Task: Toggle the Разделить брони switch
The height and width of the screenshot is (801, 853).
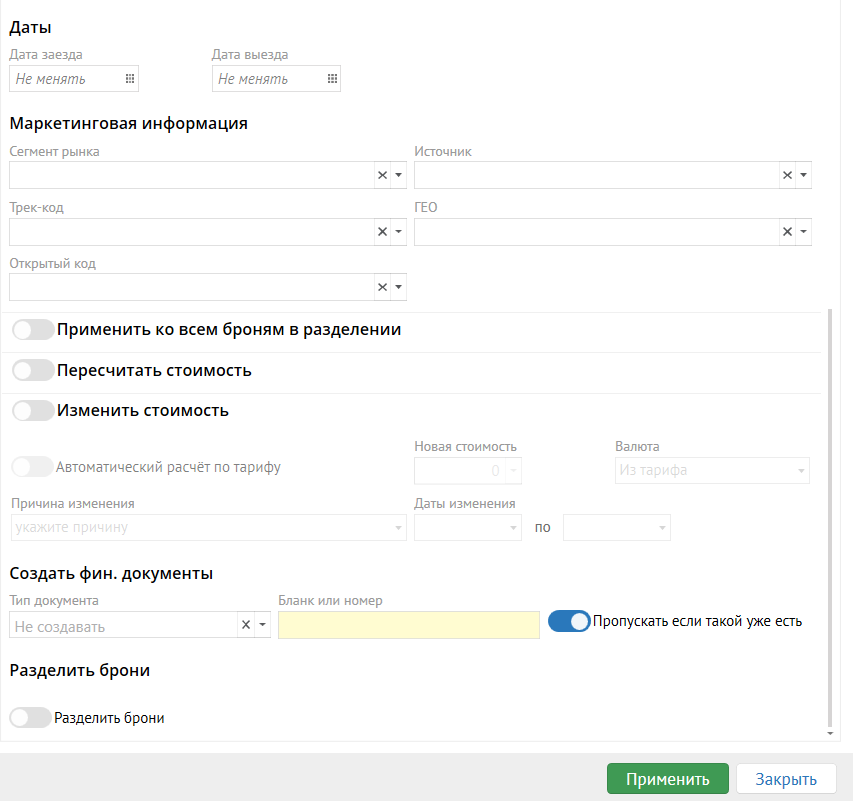Action: 30,718
